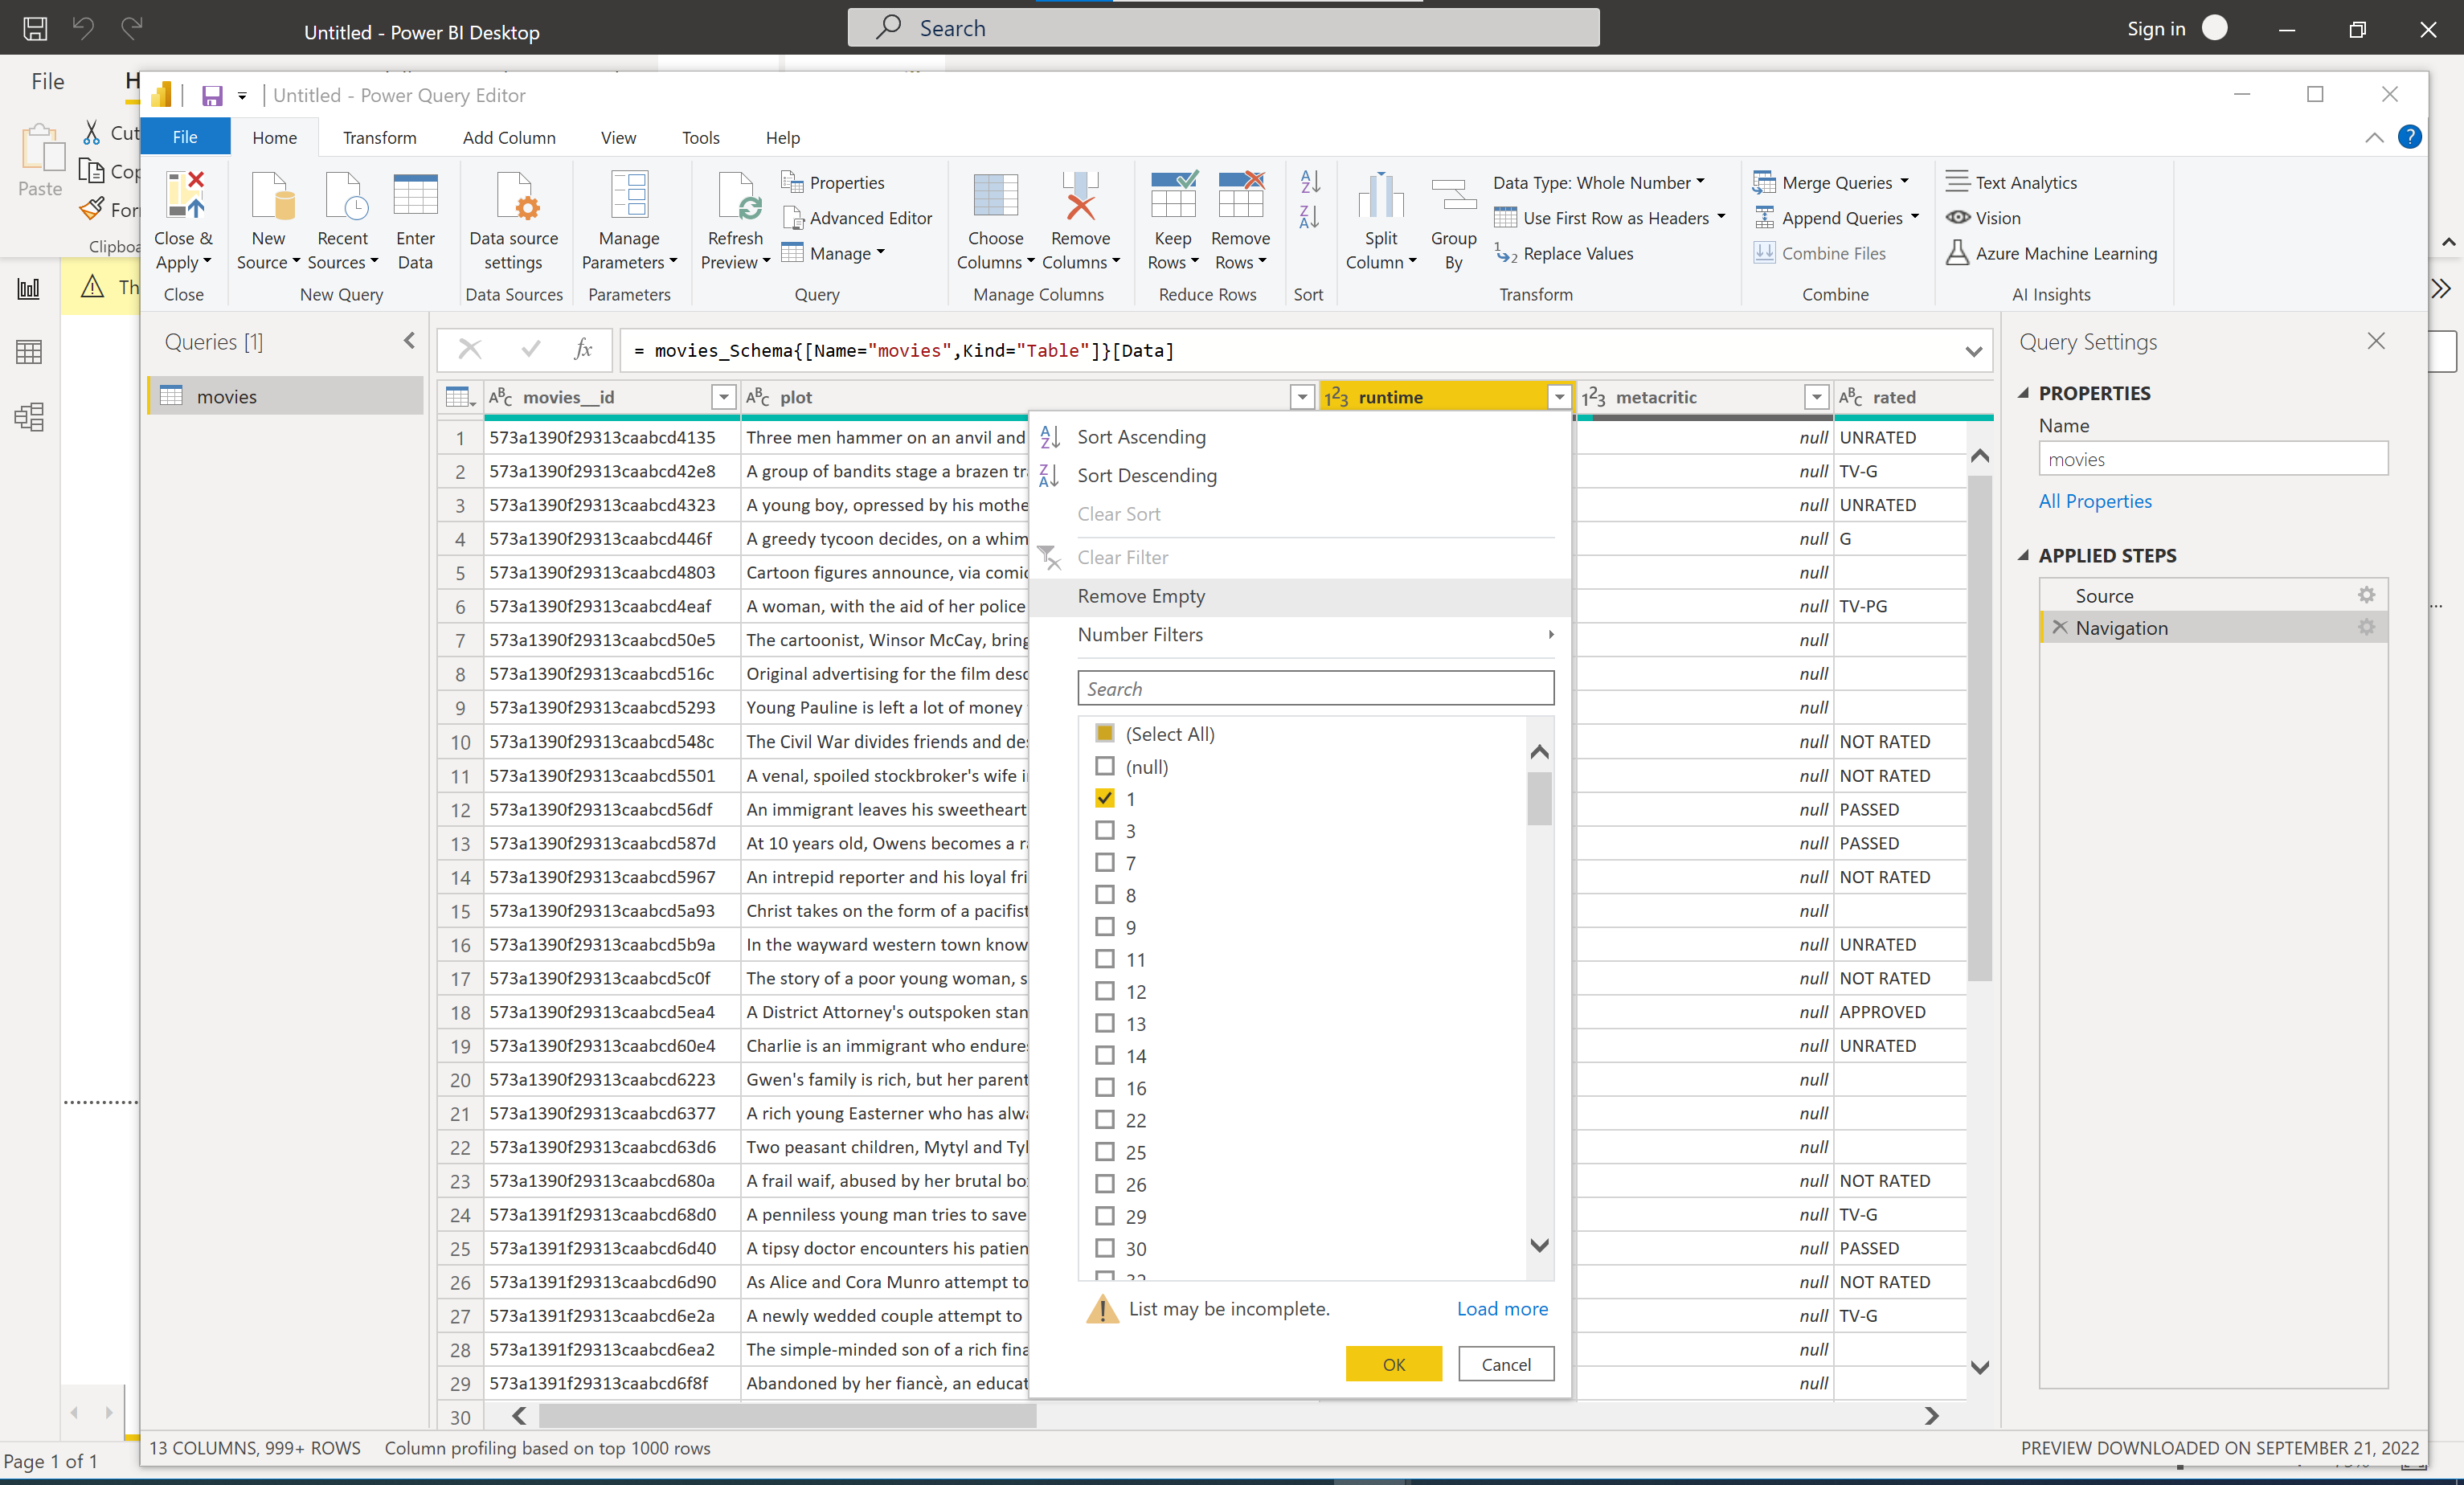This screenshot has height=1485, width=2464.
Task: Click the Split Column icon
Action: click(1381, 194)
